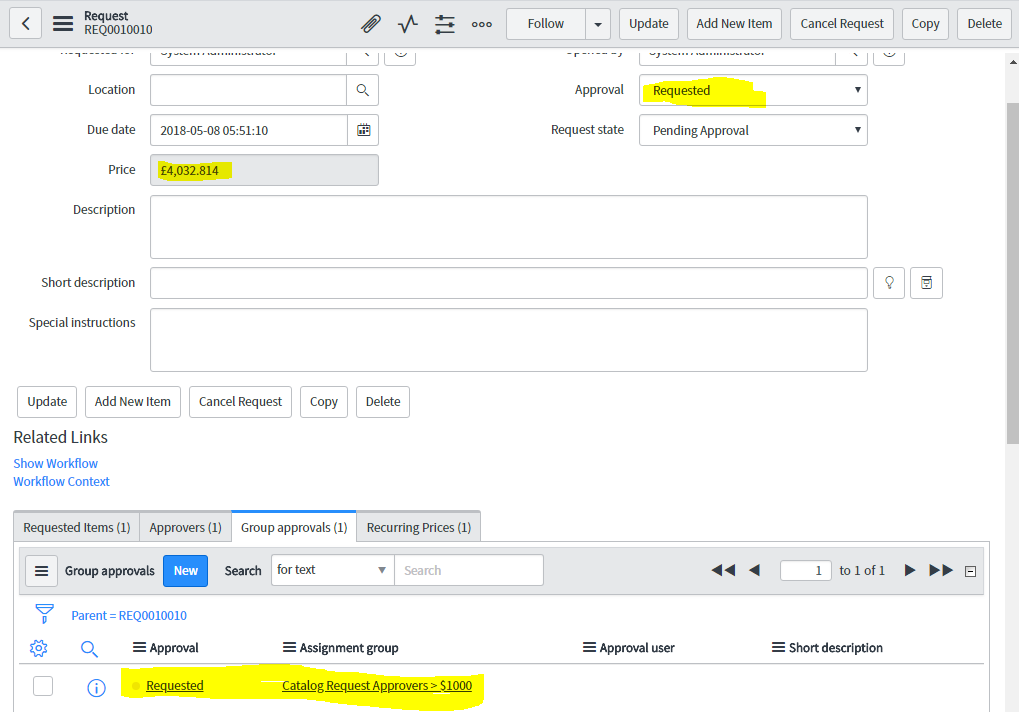Open the activity stream icon

click(407, 23)
